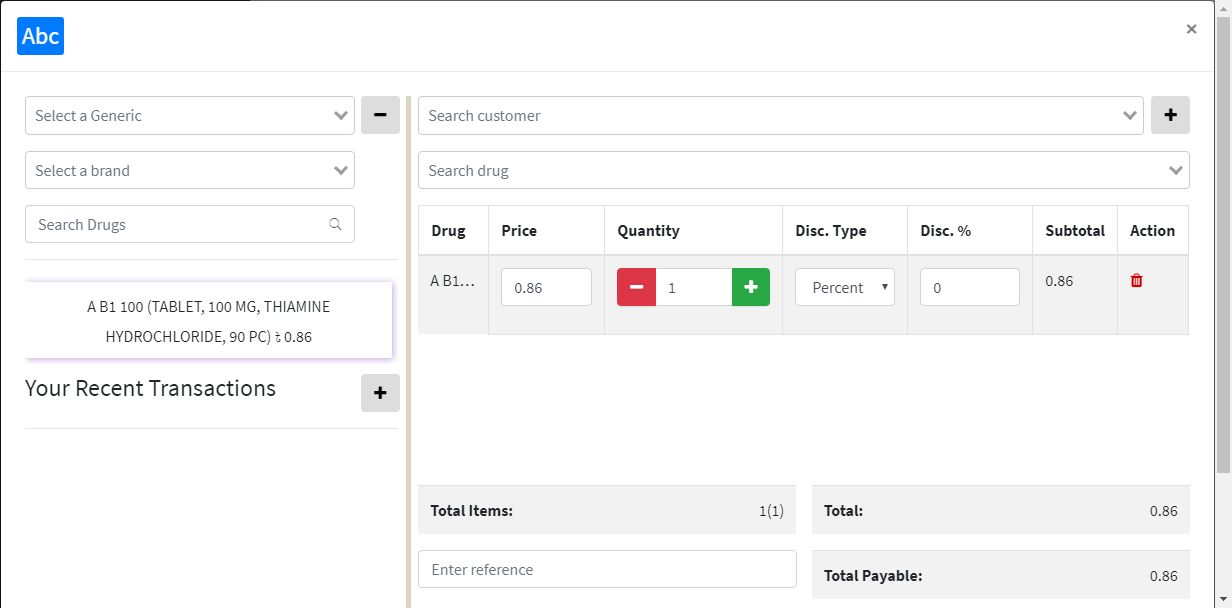Click the Enter reference text field

click(x=607, y=569)
